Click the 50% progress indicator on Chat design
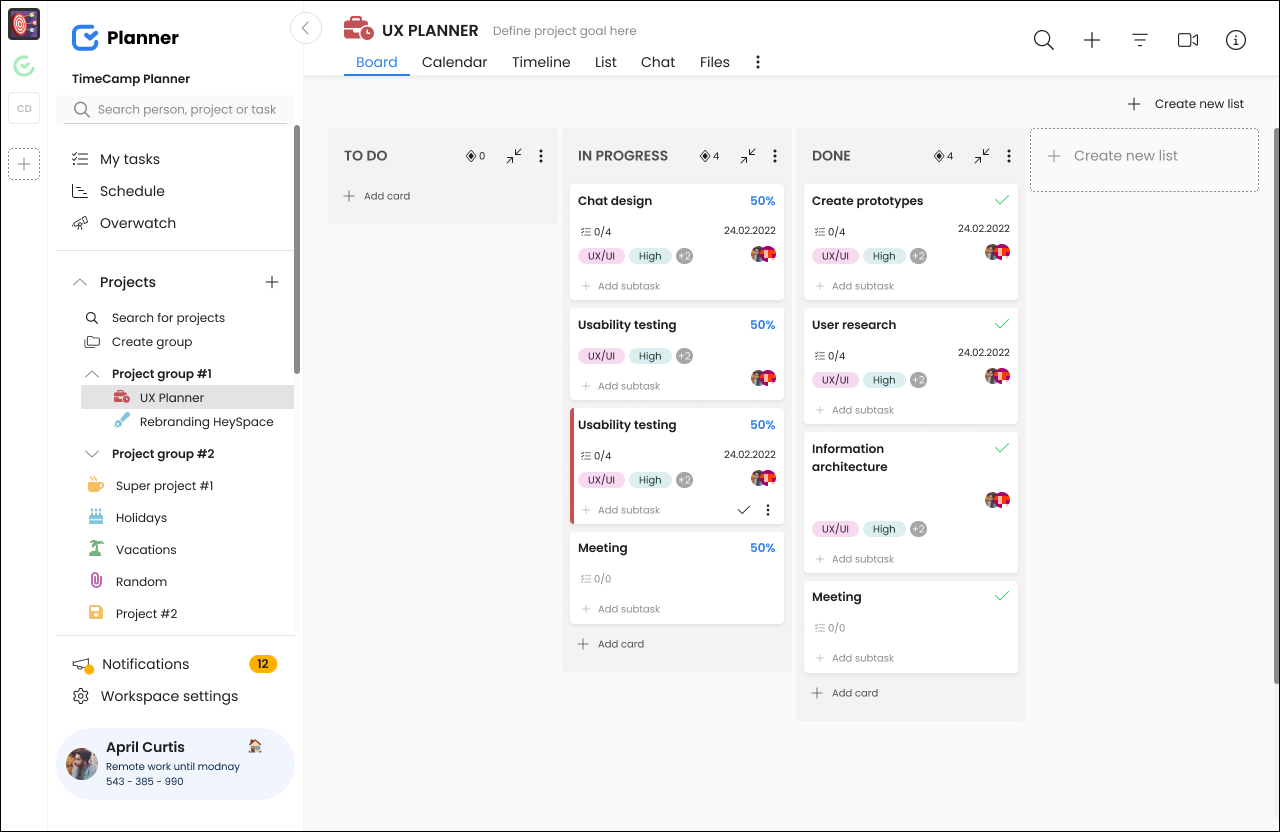The width and height of the screenshot is (1280, 832). tap(763, 200)
